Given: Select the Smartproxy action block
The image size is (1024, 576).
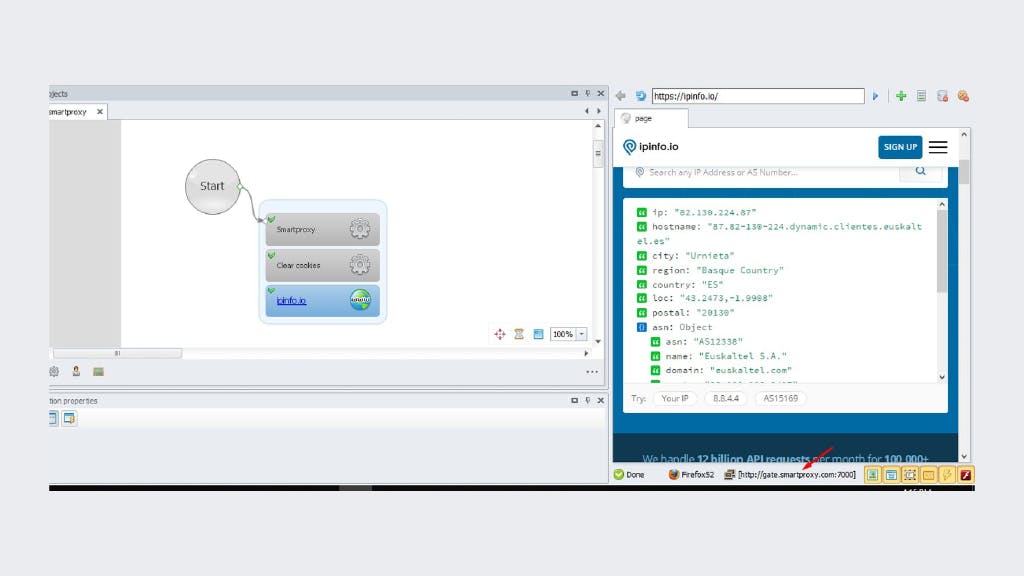Looking at the screenshot, I should pos(322,229).
